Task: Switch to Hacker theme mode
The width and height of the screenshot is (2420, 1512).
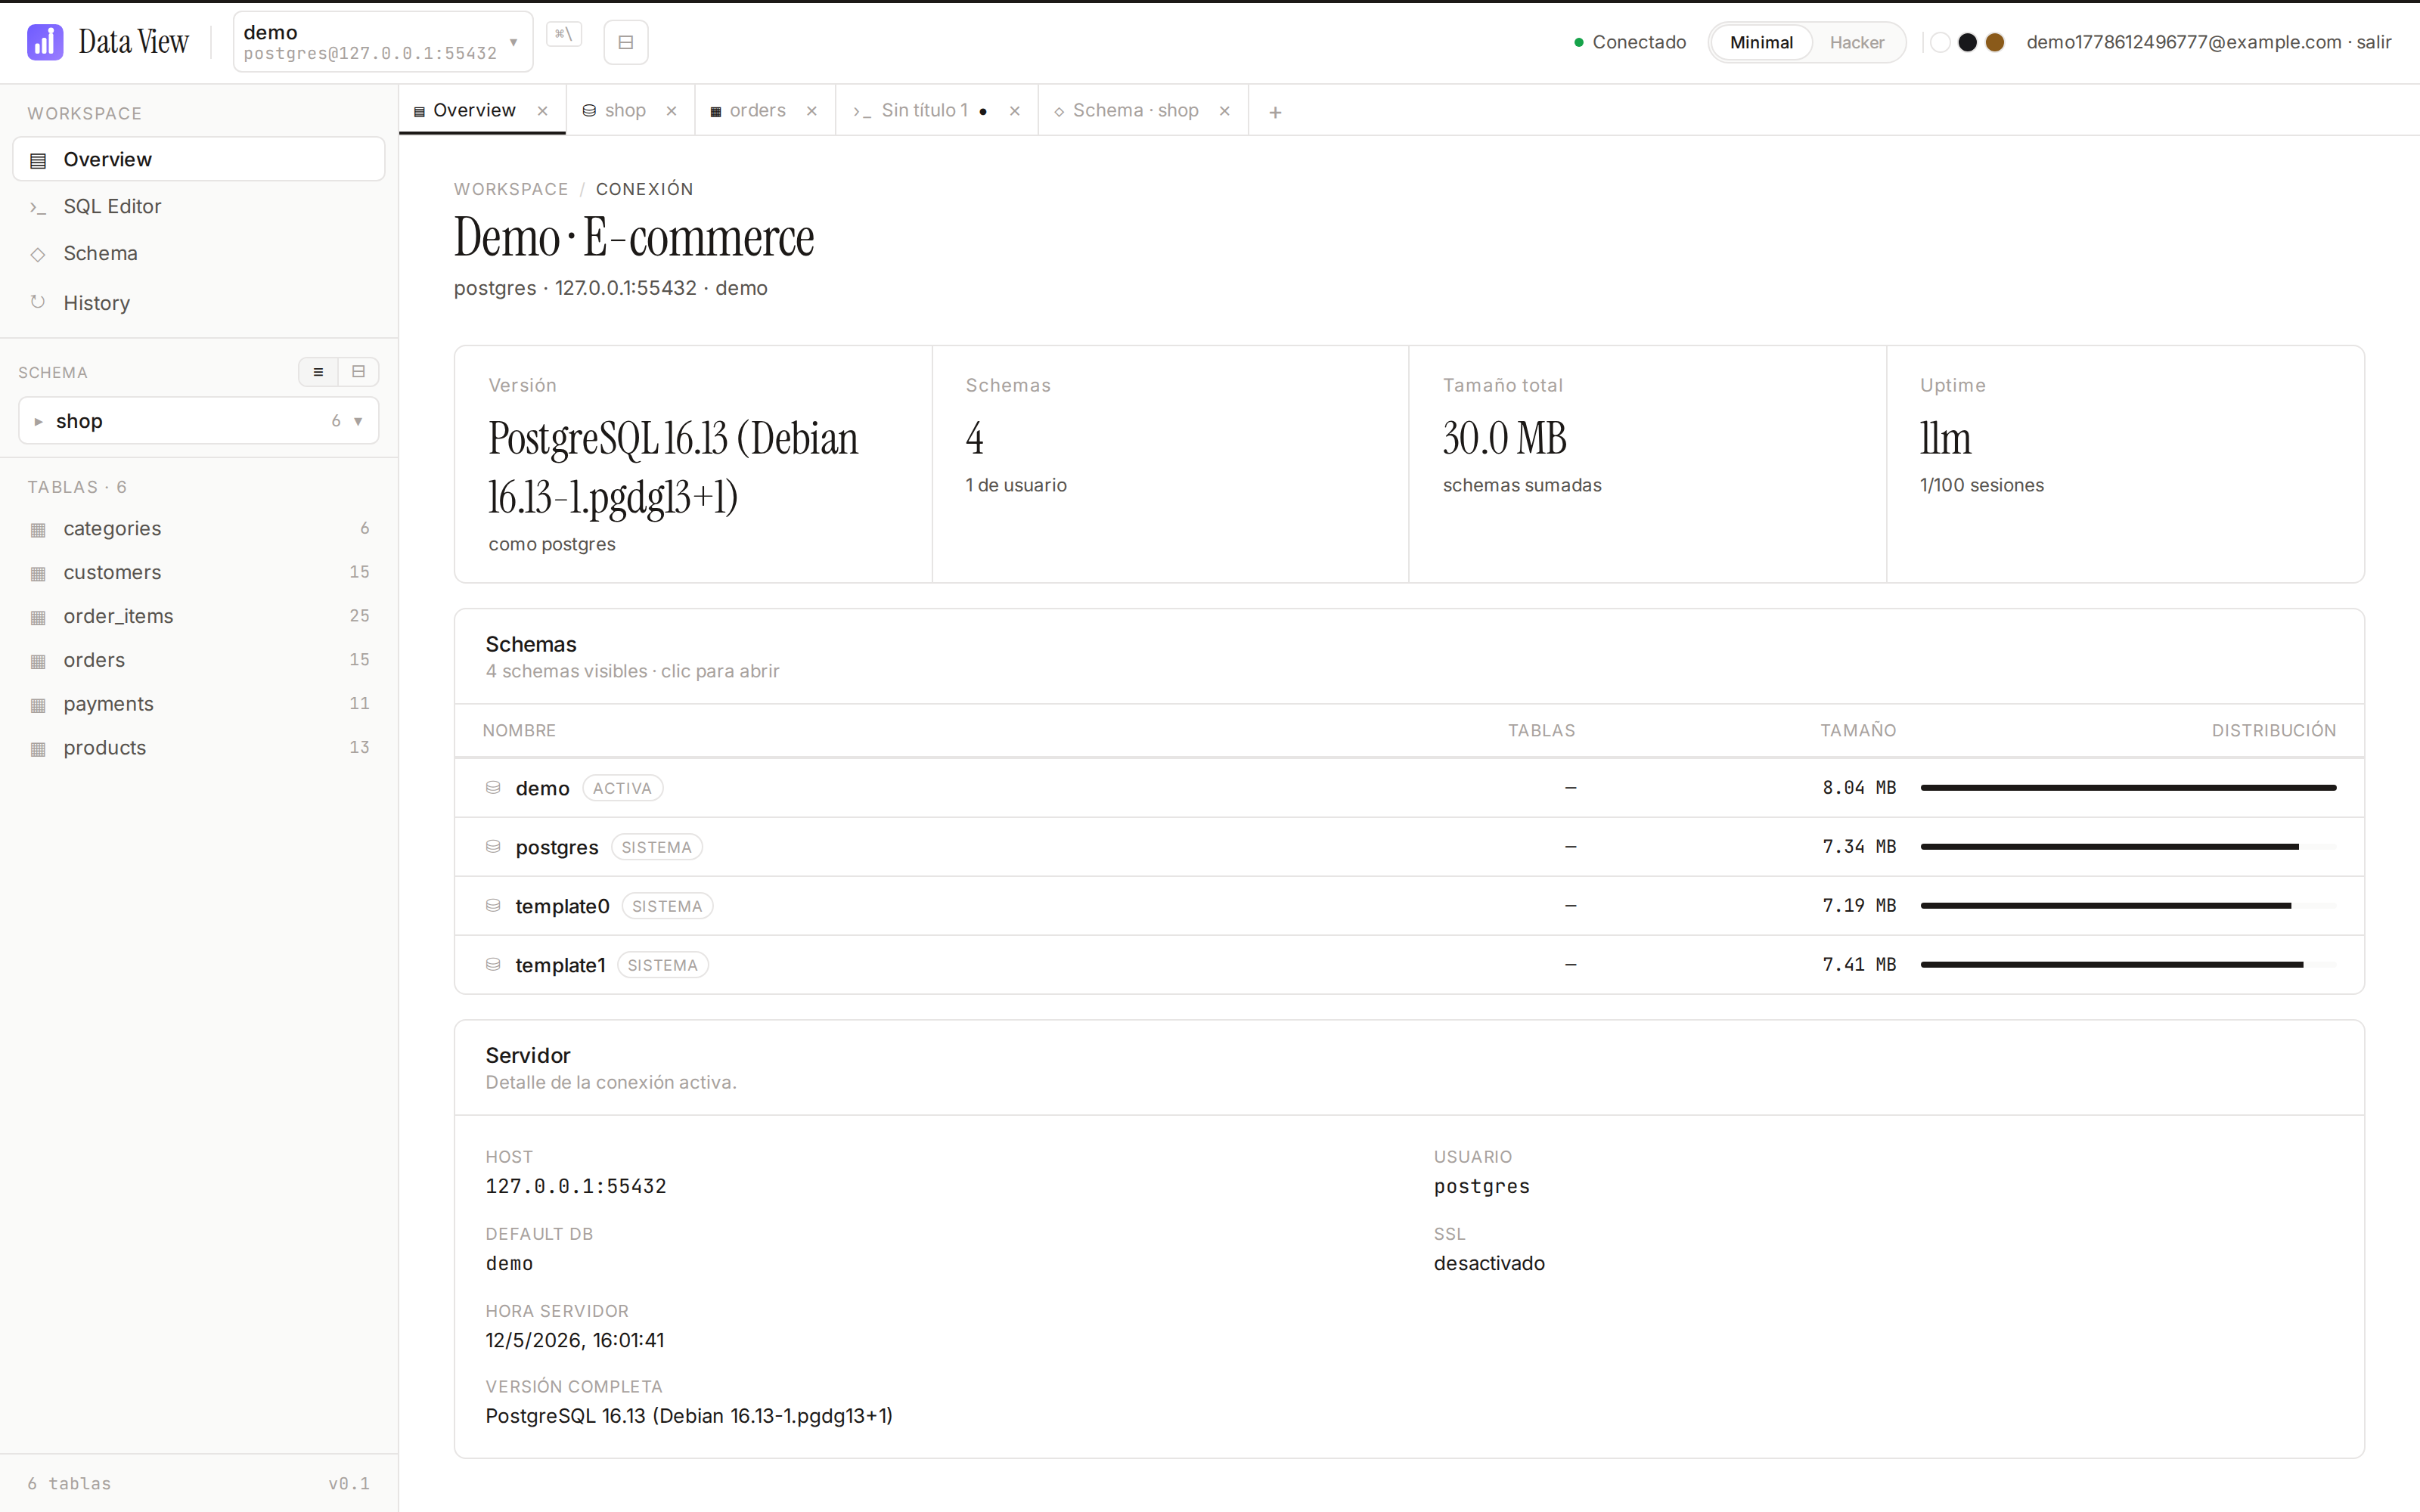Action: pos(1857,42)
